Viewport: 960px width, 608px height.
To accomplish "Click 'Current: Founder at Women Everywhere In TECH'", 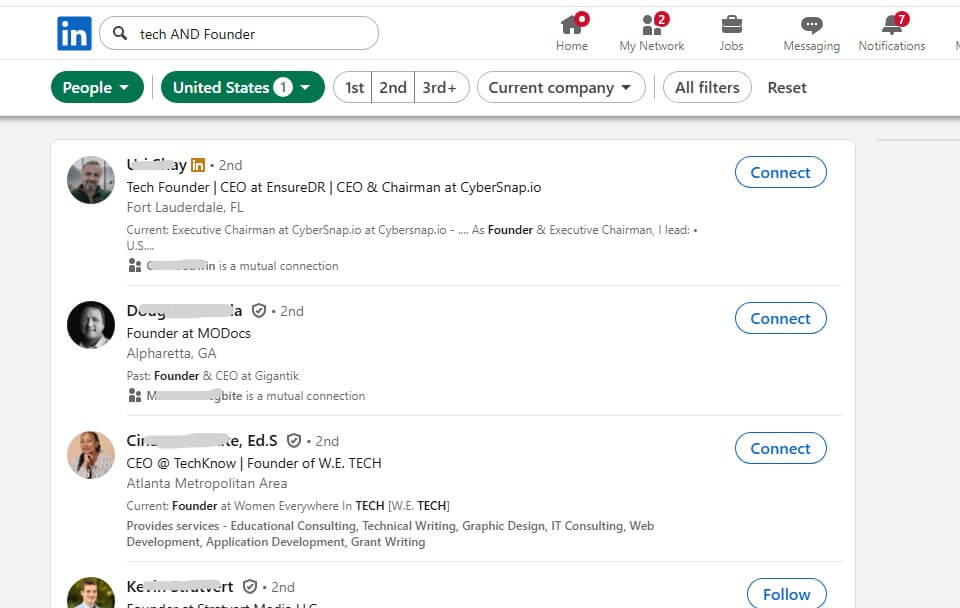I will click(x=288, y=506).
